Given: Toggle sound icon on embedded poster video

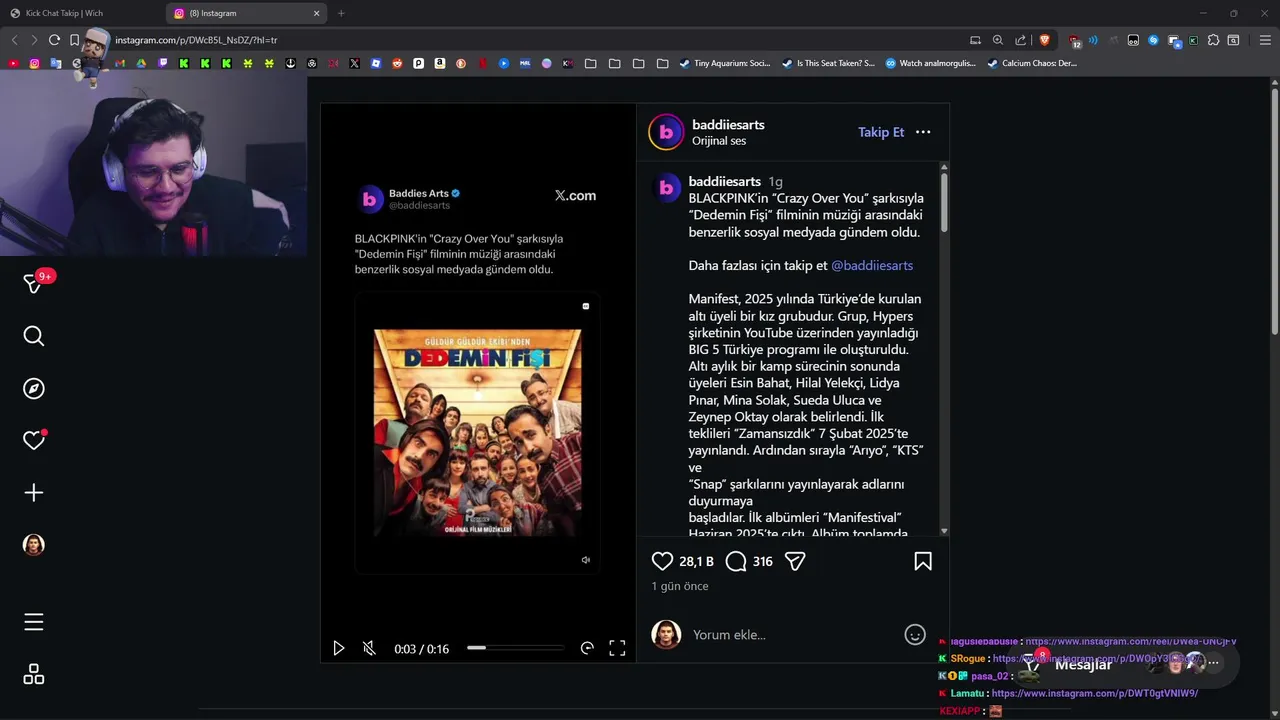Looking at the screenshot, I should click(586, 560).
